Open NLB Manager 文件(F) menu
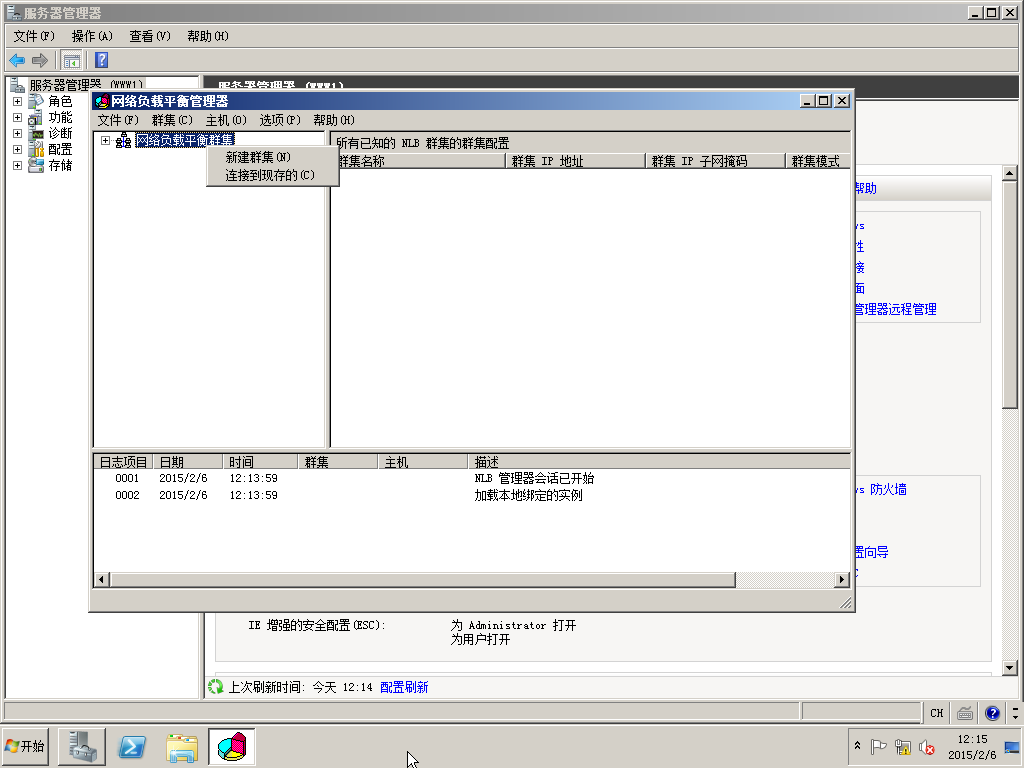The image size is (1024, 768). 118,120
